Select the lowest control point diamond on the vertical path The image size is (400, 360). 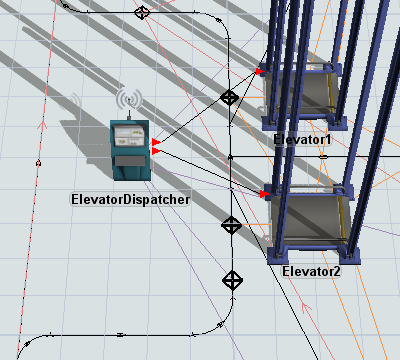[232, 280]
